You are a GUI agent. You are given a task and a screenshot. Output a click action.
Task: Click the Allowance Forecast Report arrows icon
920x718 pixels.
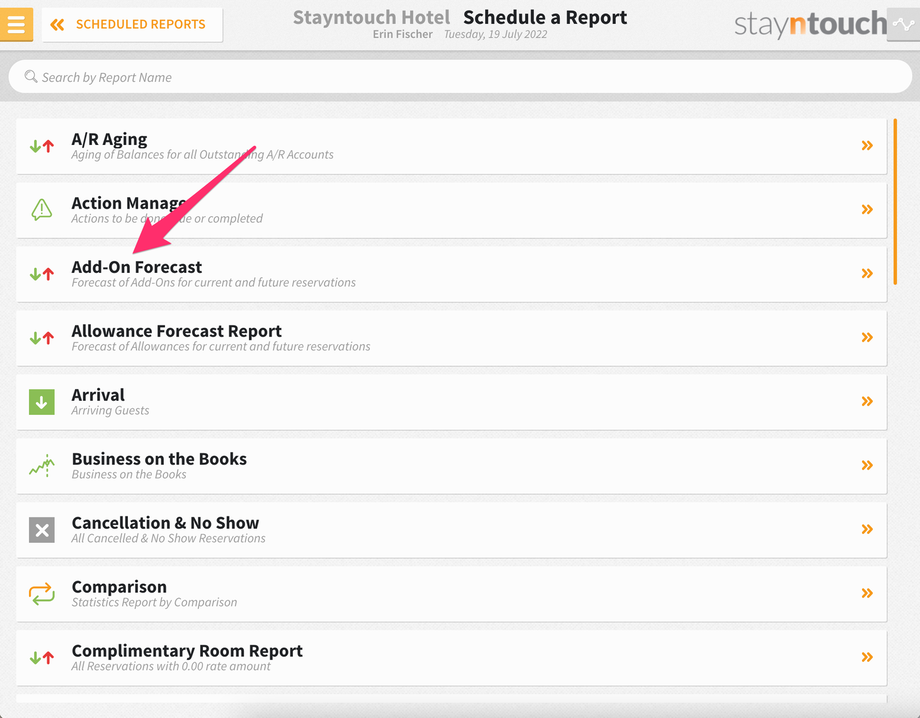[x=42, y=338]
